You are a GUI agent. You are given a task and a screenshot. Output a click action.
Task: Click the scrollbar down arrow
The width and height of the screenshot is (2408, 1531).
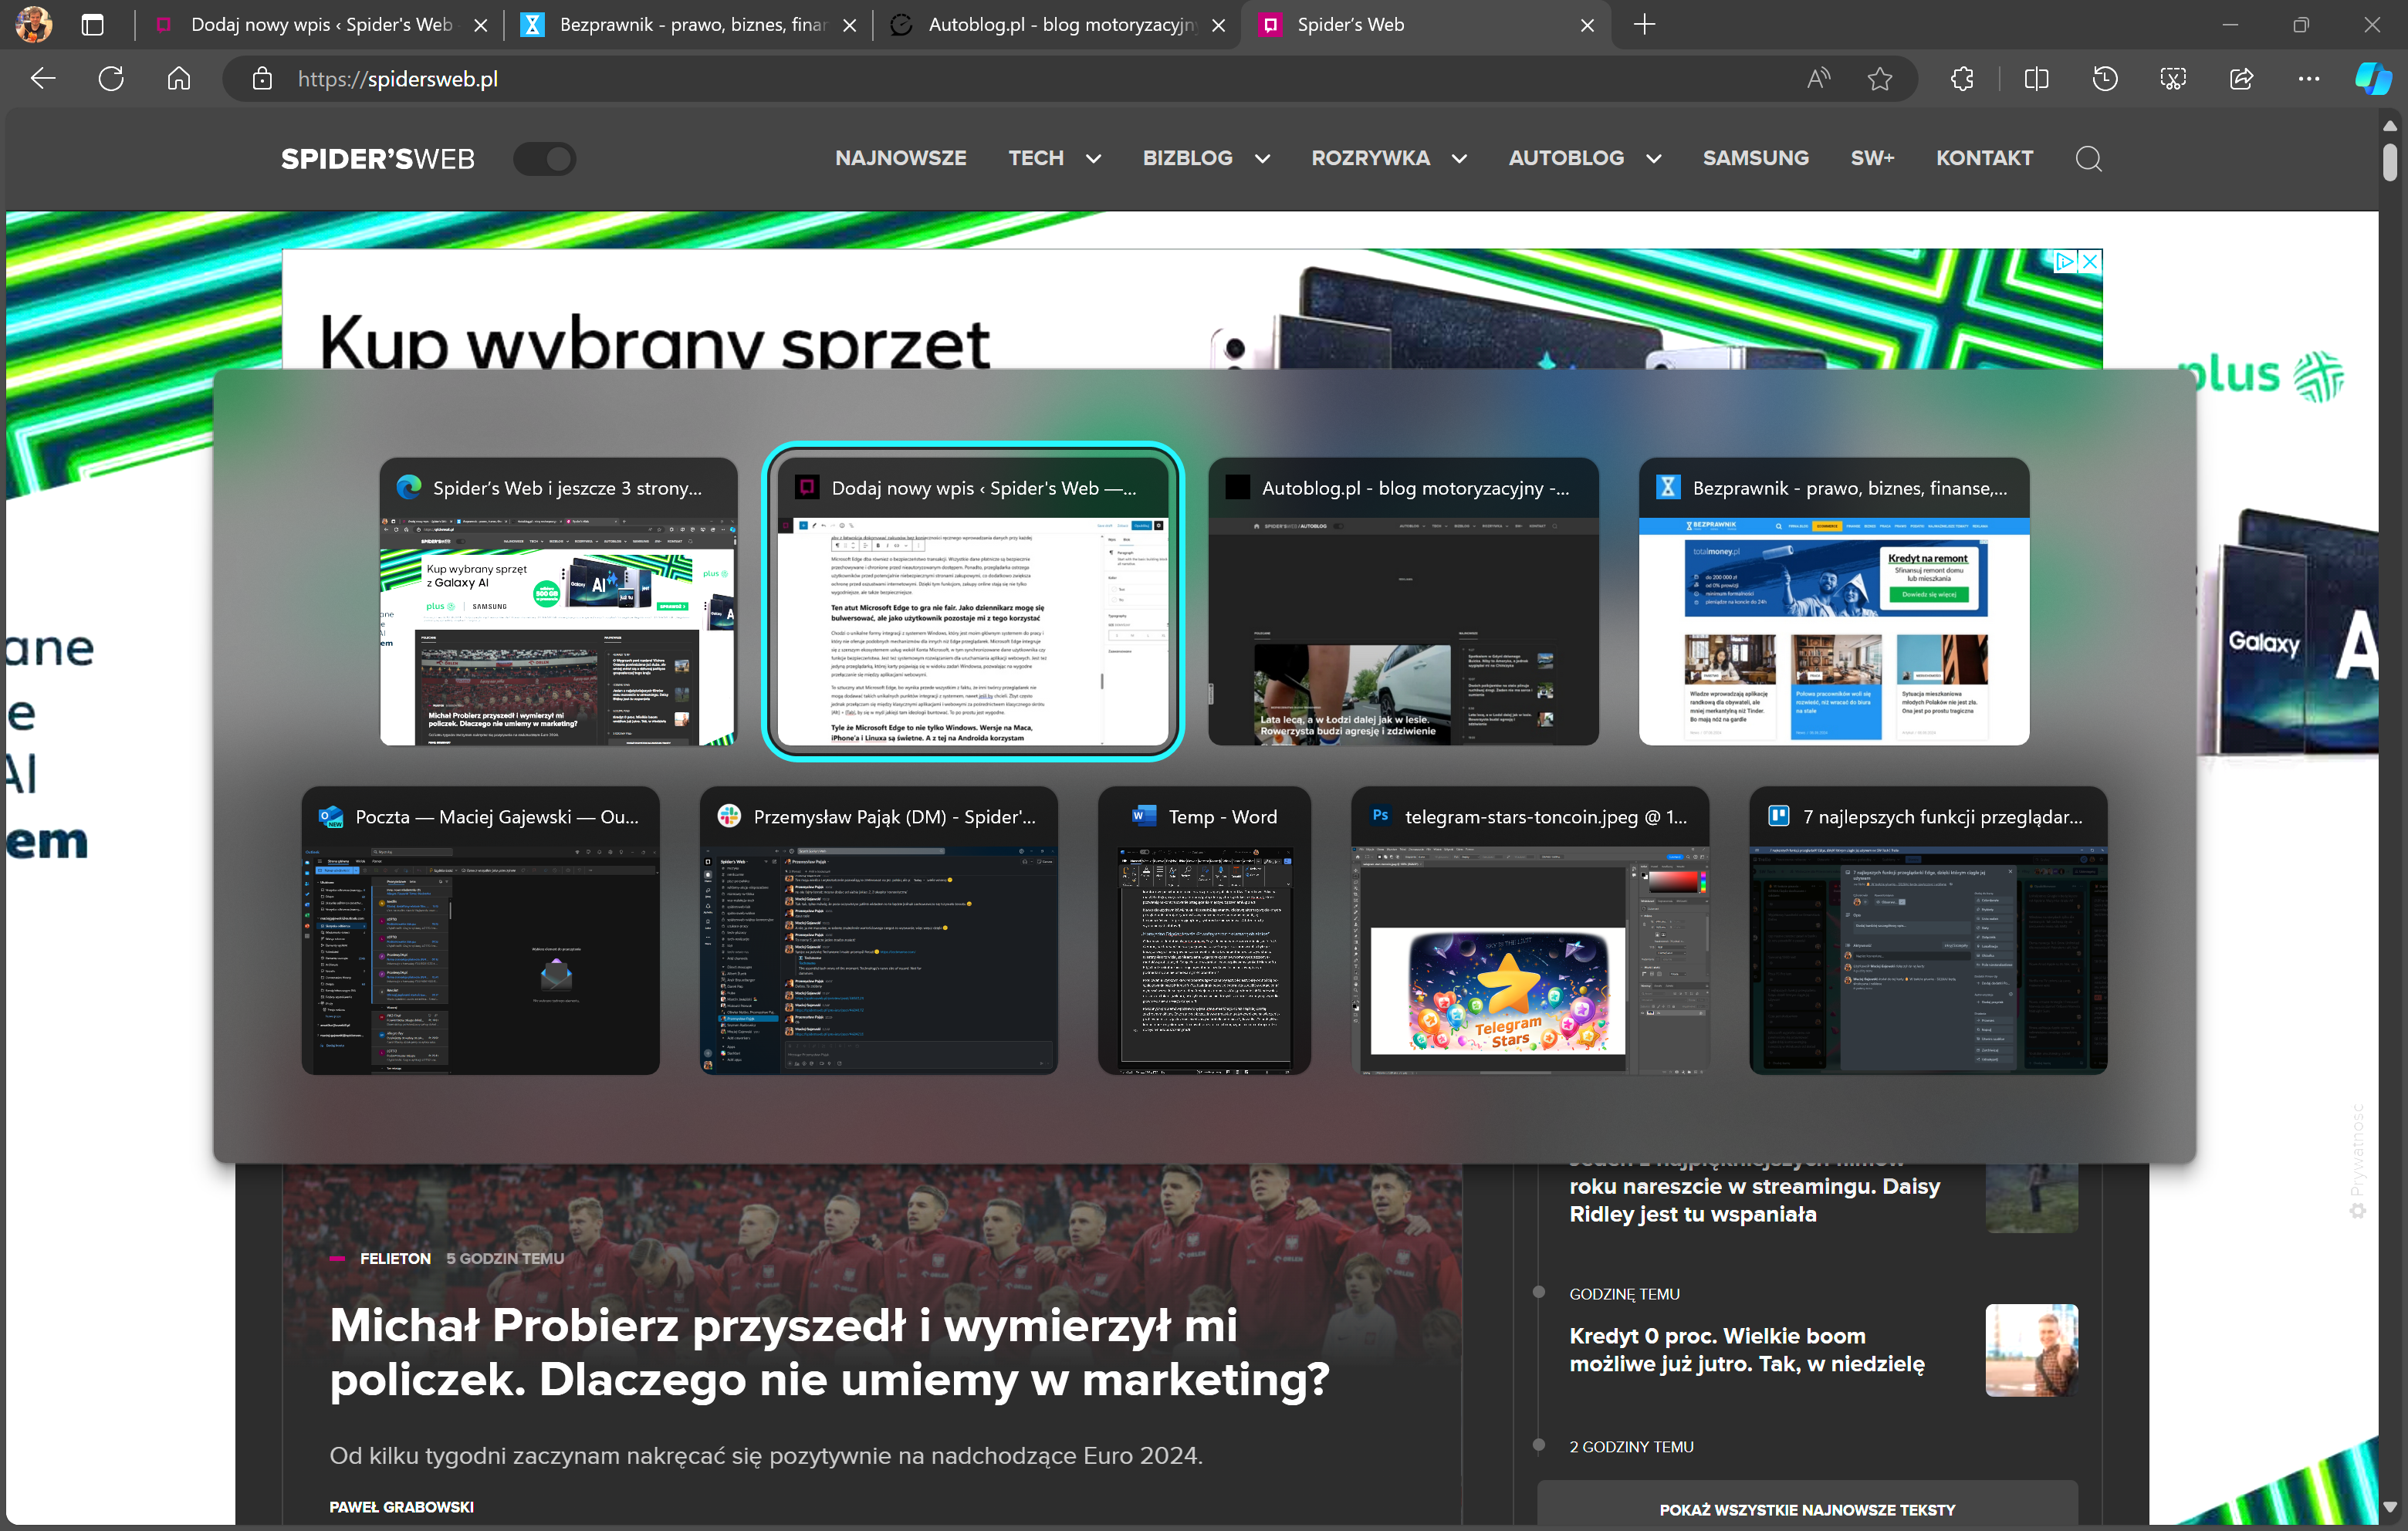pos(2389,1507)
